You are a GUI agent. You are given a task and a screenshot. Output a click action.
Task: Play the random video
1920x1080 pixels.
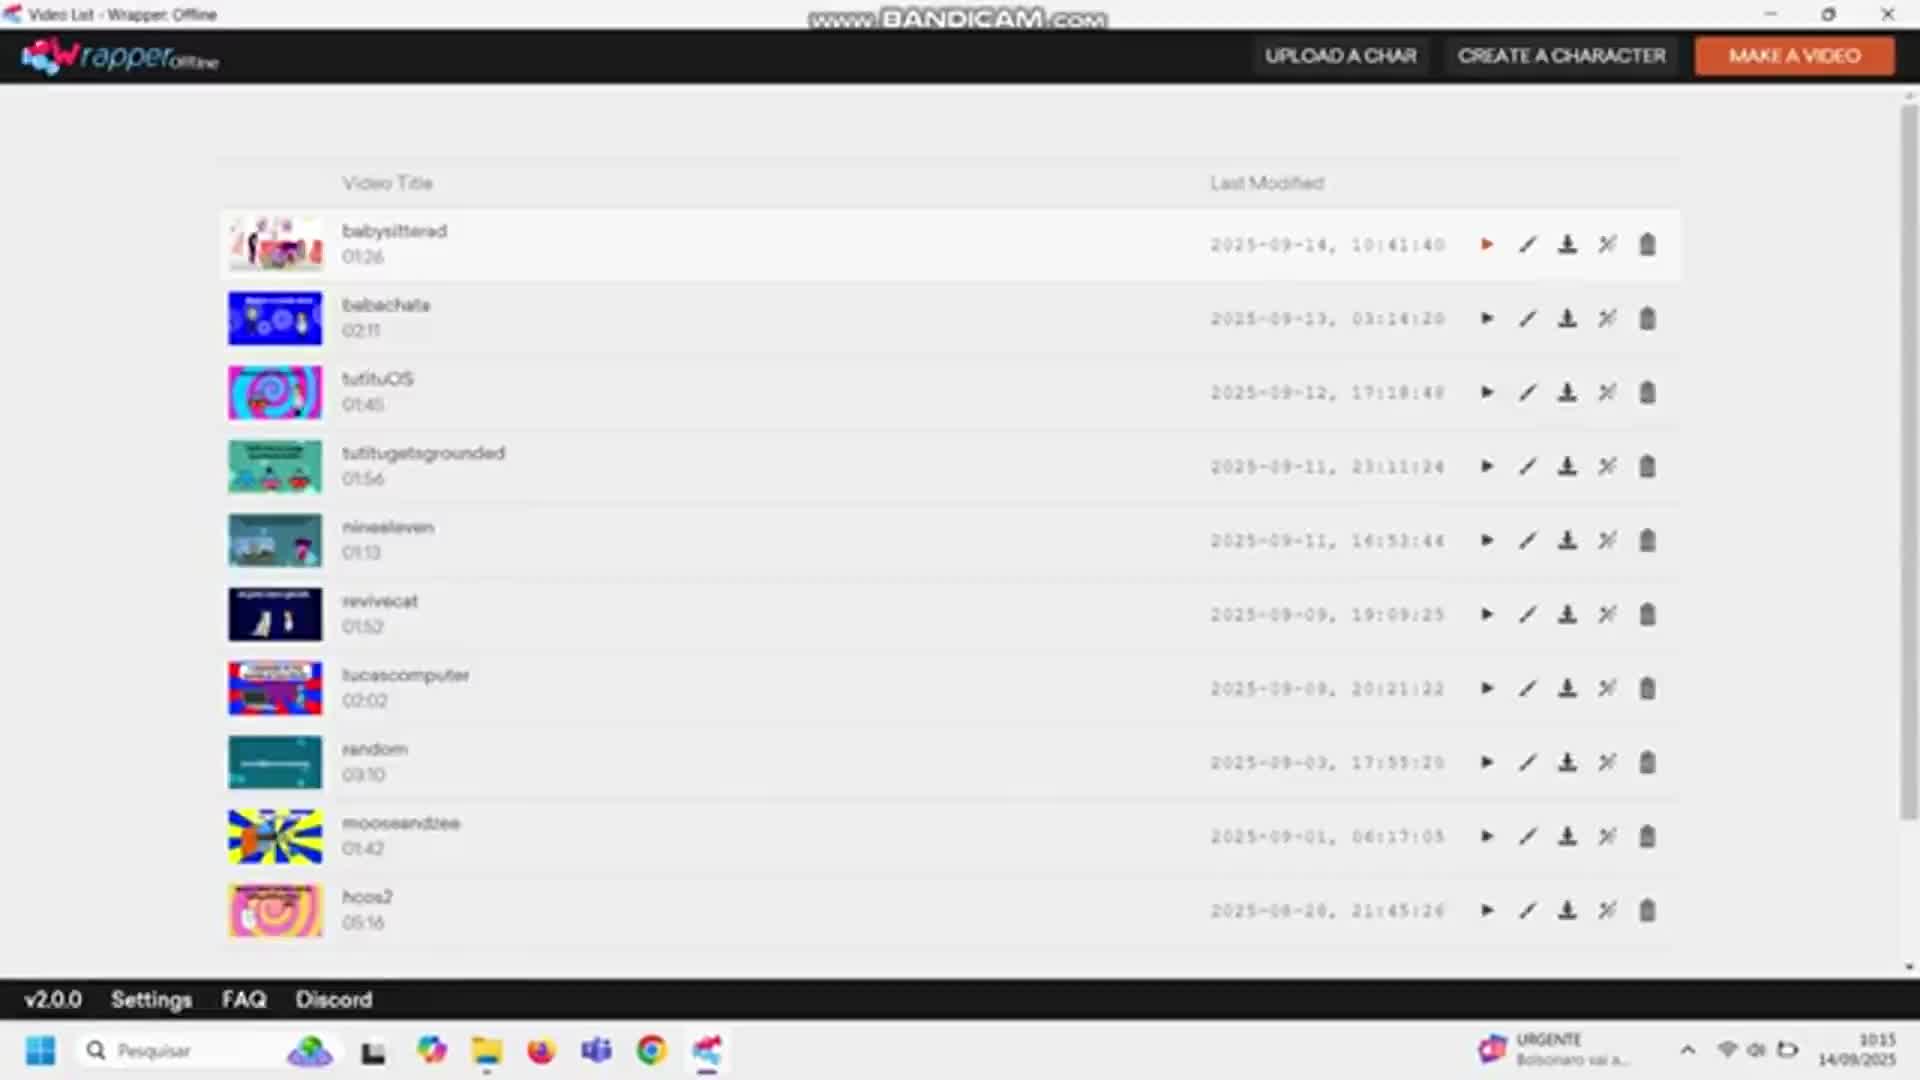(x=1487, y=762)
